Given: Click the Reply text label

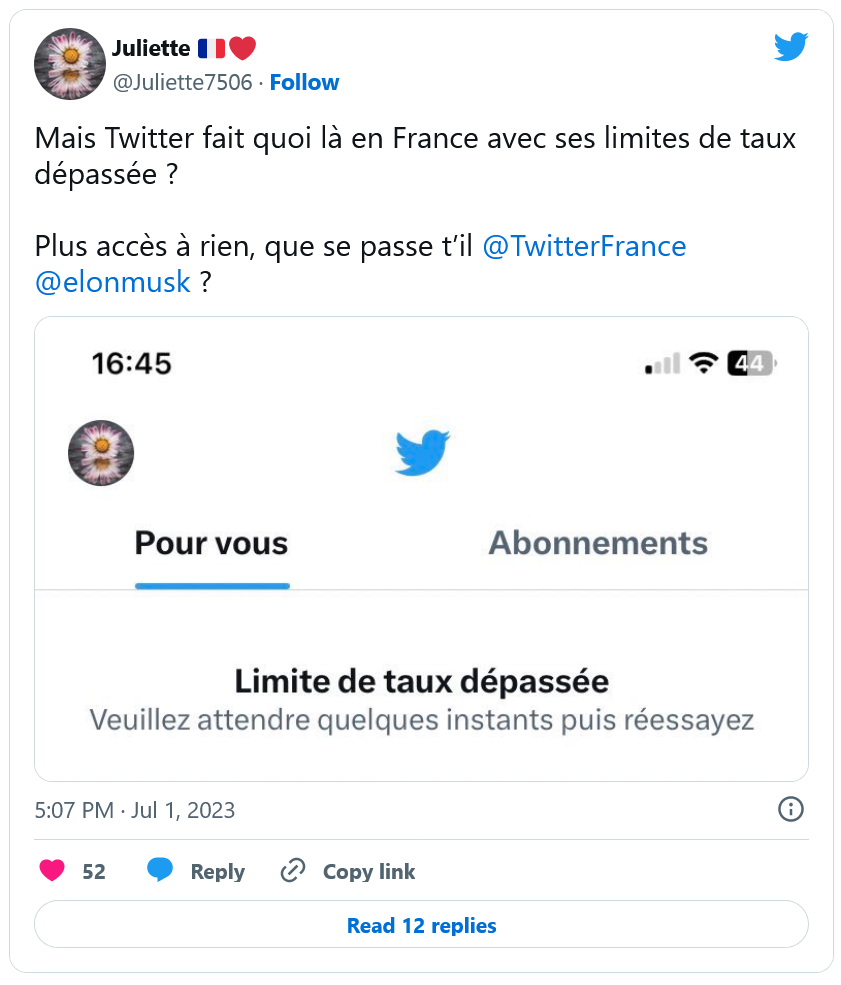Looking at the screenshot, I should 217,872.
